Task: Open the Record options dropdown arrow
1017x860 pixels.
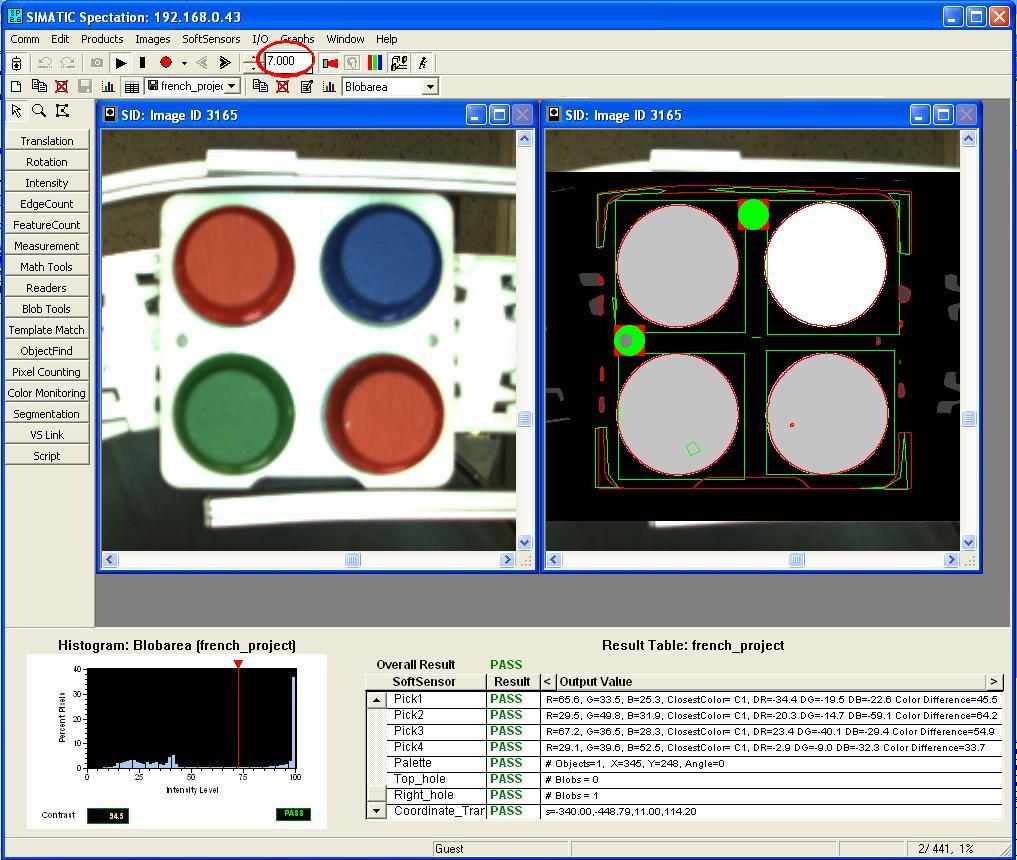Action: [184, 64]
